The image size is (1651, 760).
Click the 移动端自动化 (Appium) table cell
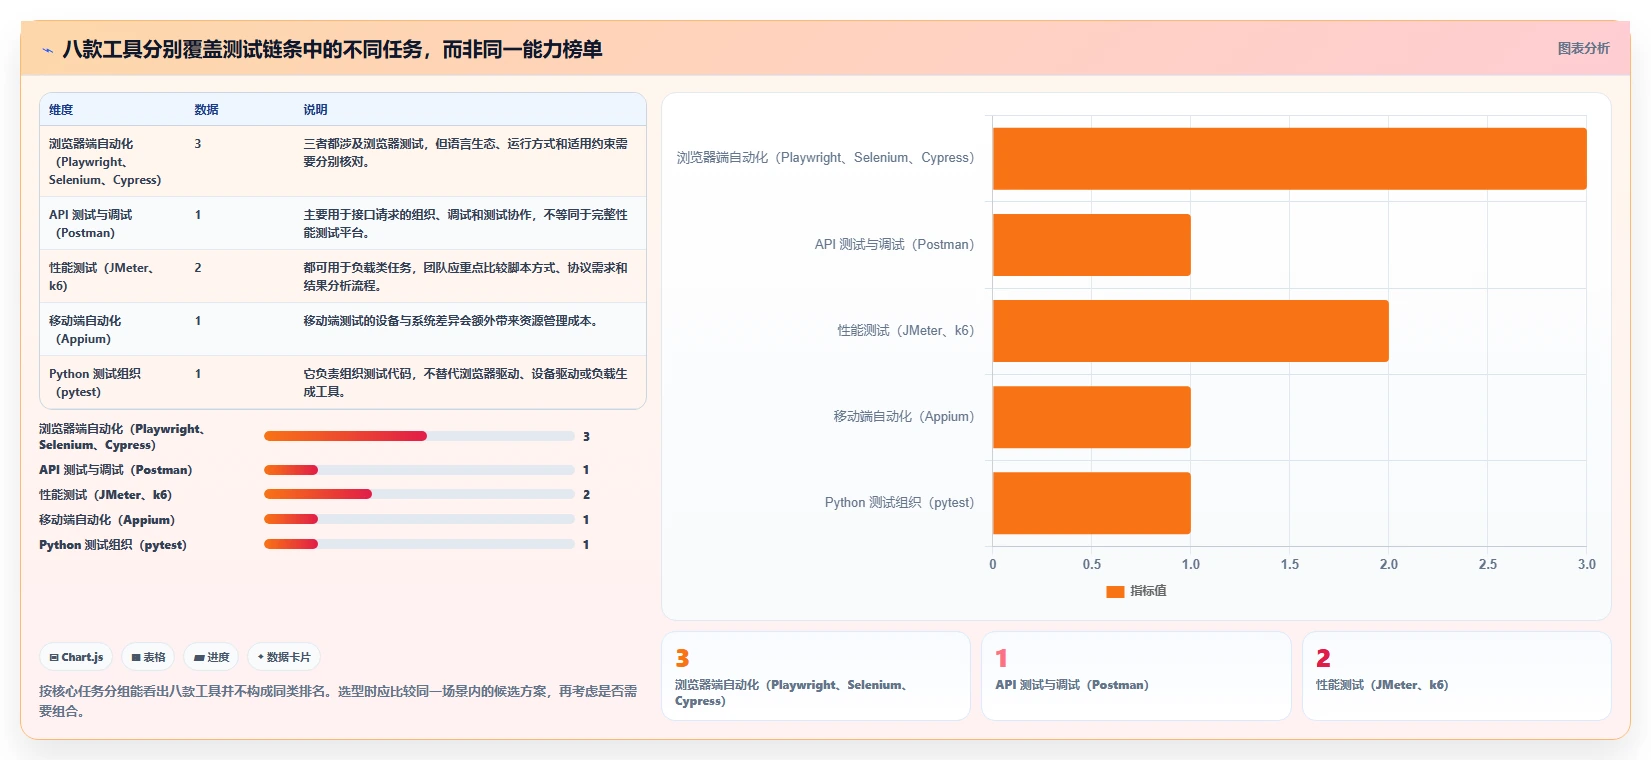[x=112, y=330]
